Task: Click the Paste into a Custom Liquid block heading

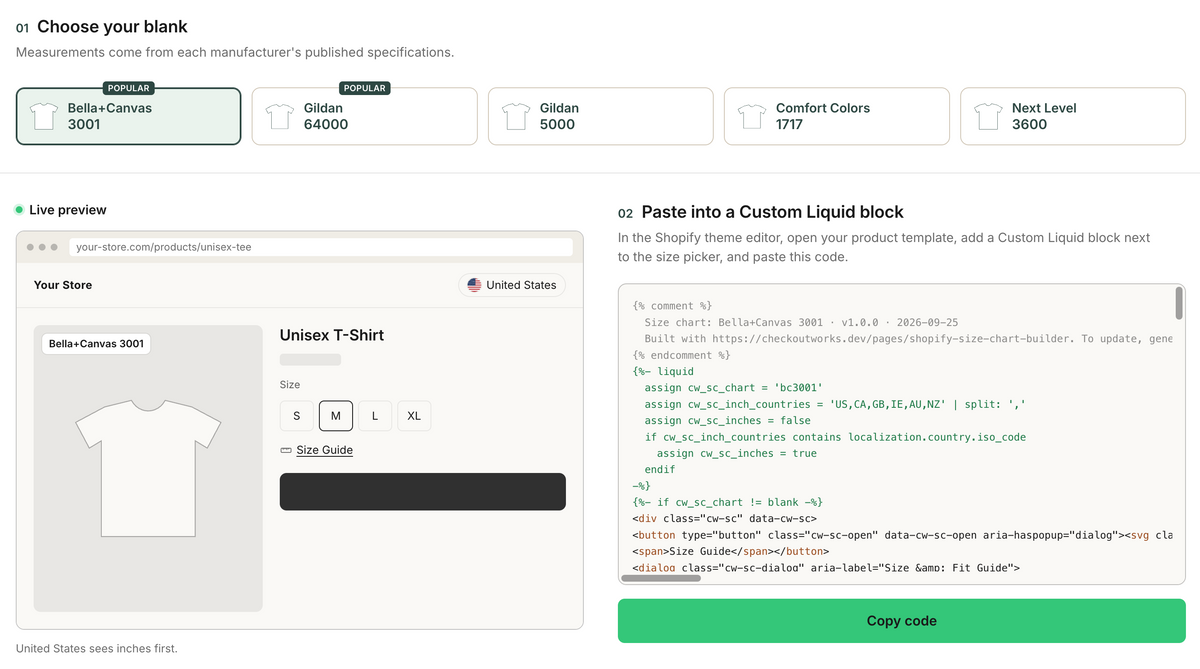Action: click(x=772, y=212)
